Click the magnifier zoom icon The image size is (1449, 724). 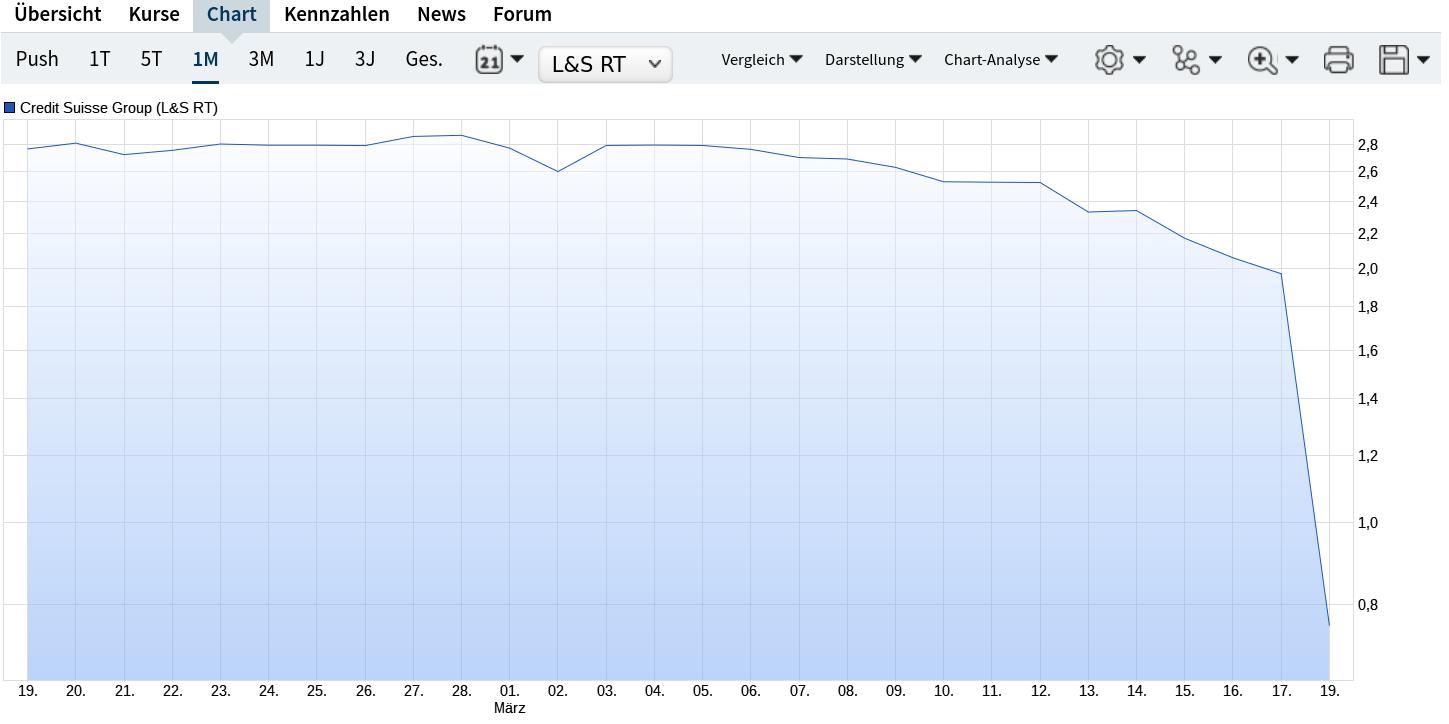[x=1263, y=60]
